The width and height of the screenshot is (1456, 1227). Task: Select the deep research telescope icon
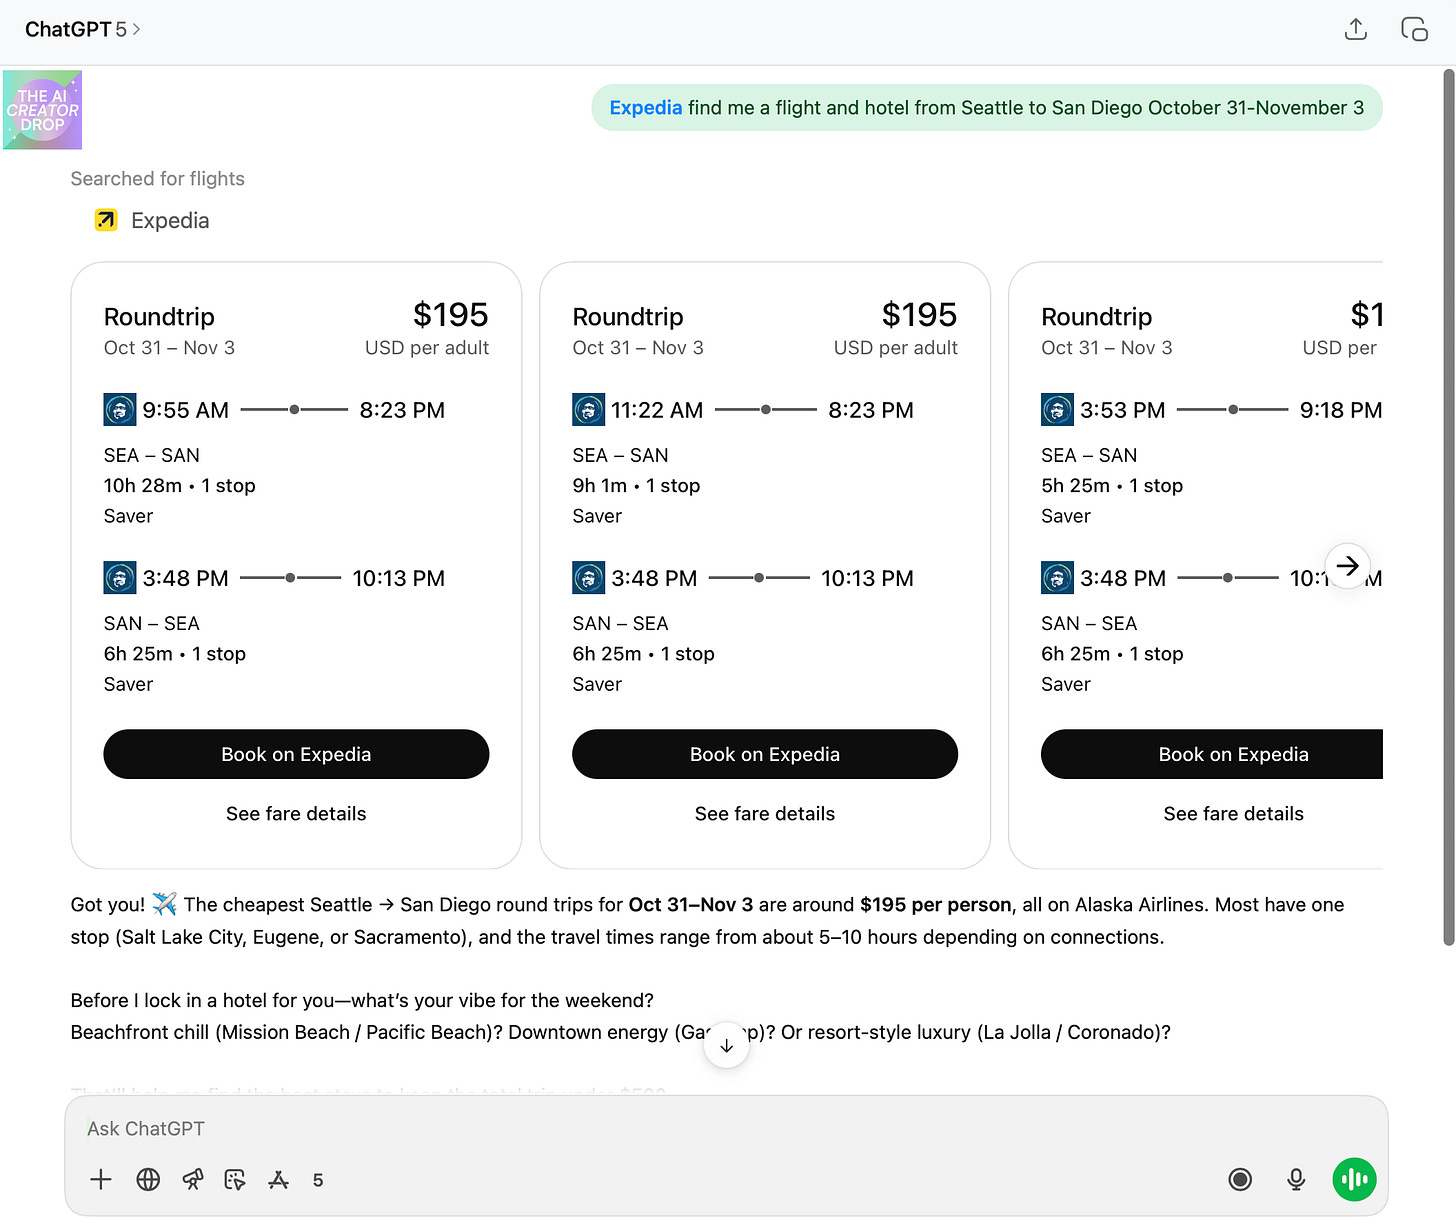[x=192, y=1180]
